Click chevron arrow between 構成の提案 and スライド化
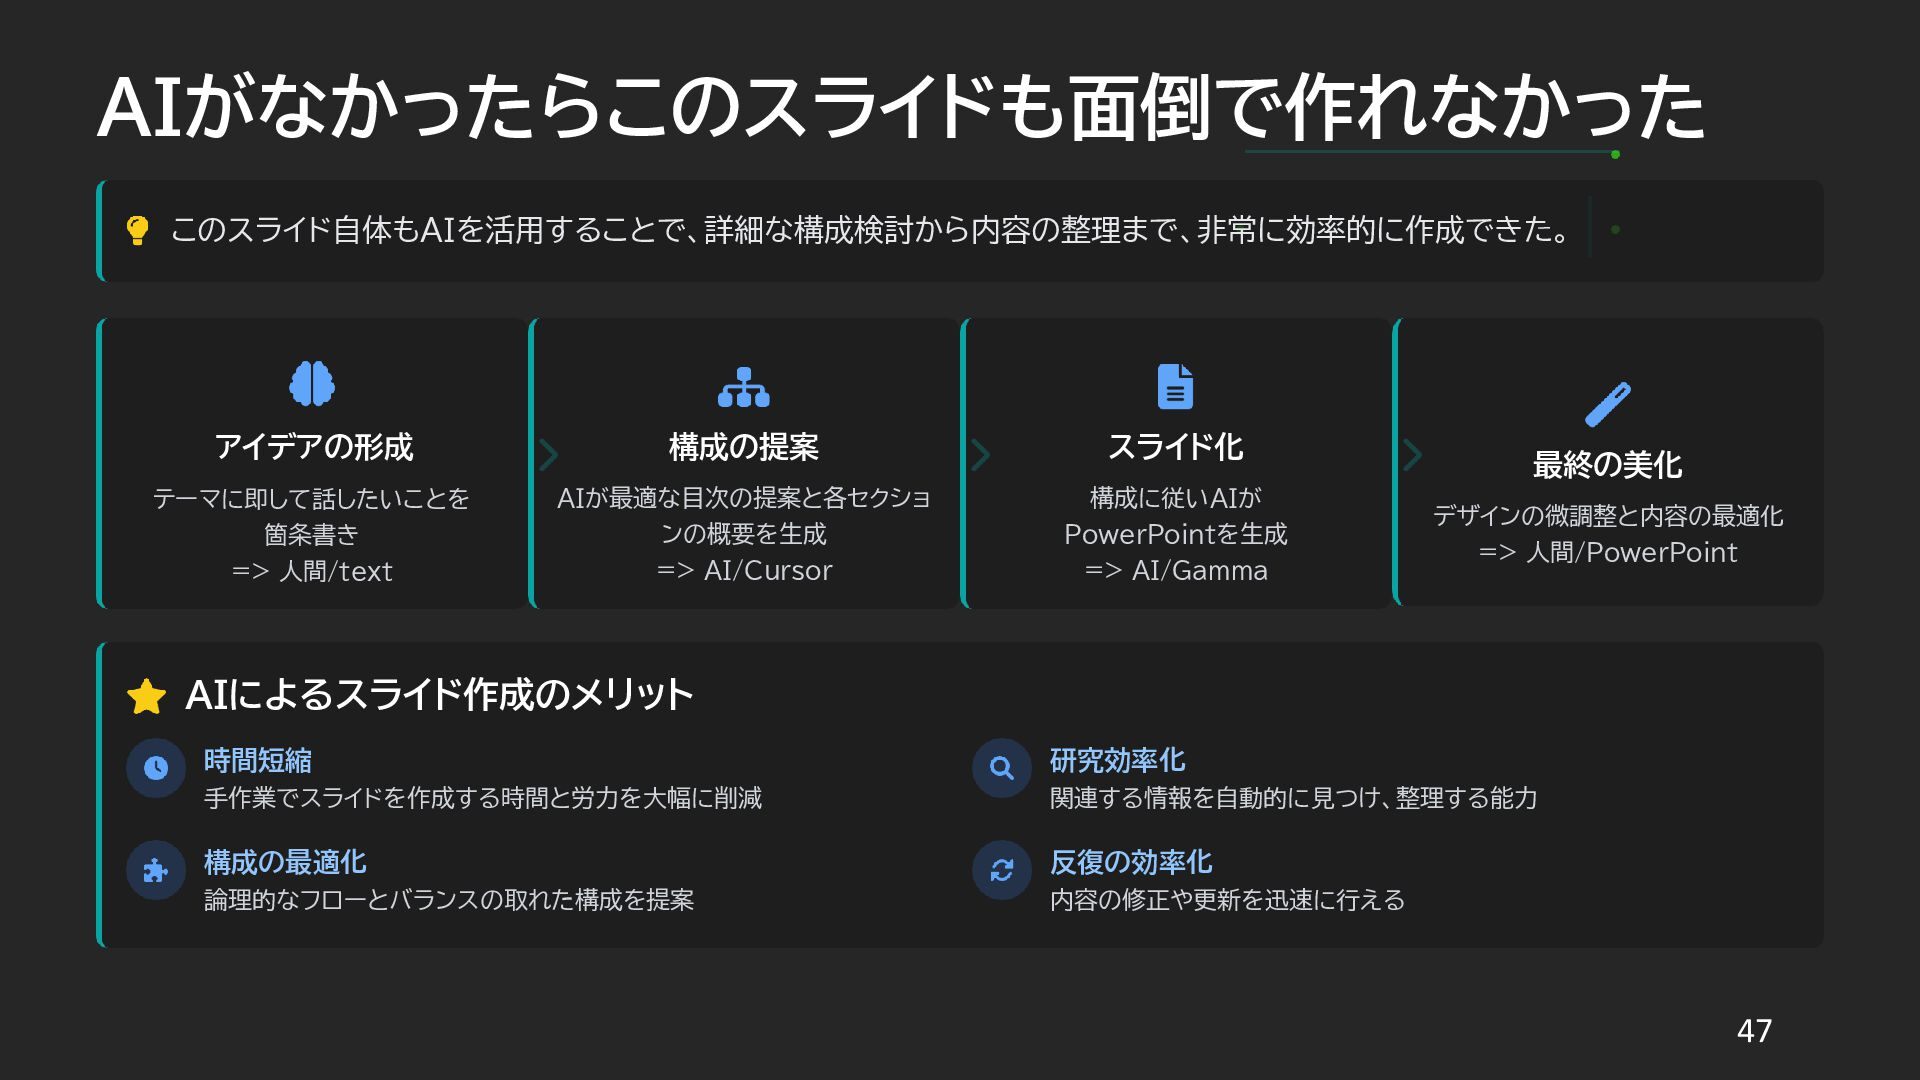This screenshot has height=1080, width=1920. pos(980,455)
